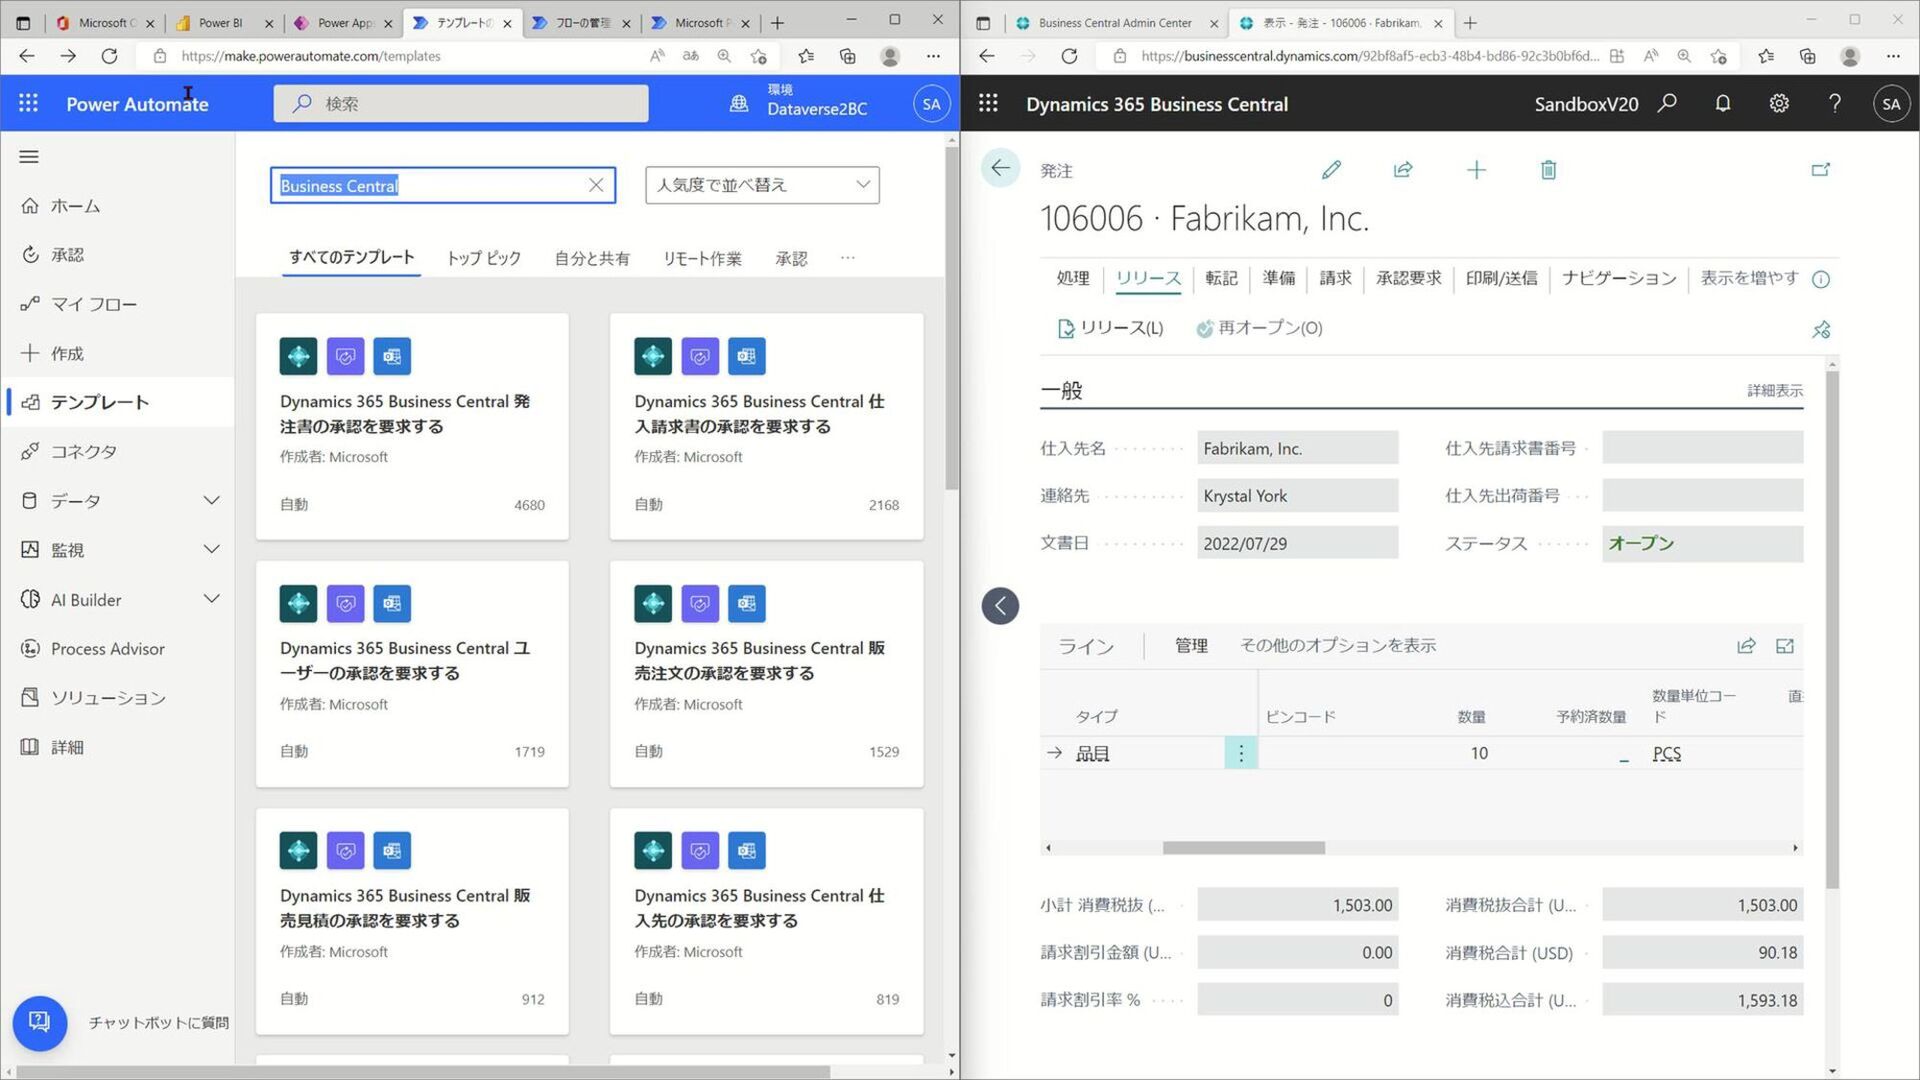Click the lines horizontal scrollbar thumb

[x=1243, y=848]
